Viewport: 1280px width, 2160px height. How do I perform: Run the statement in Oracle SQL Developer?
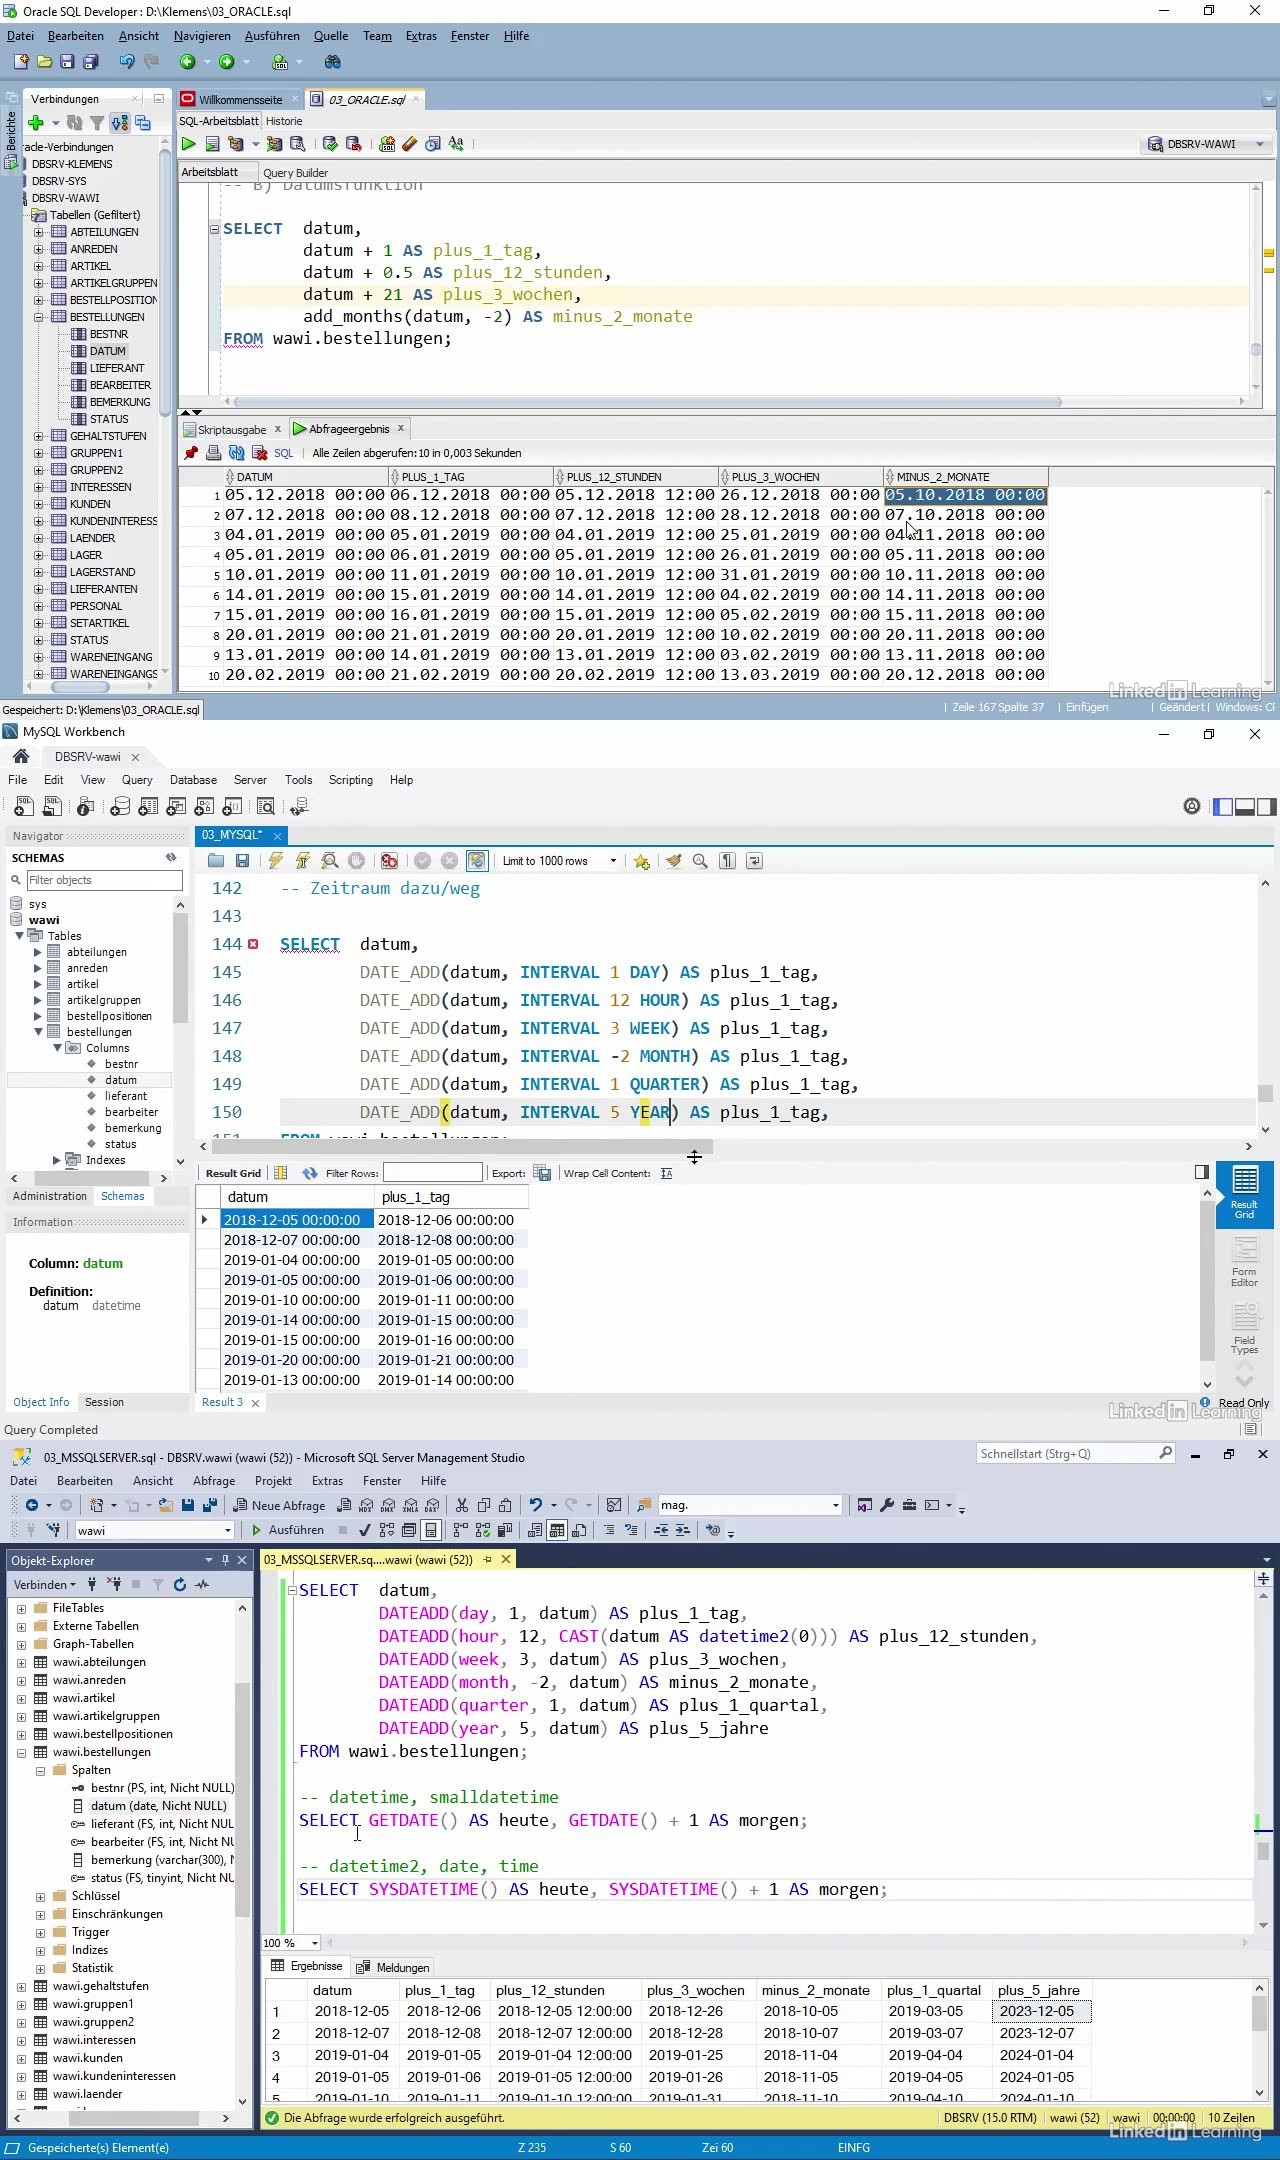click(188, 144)
